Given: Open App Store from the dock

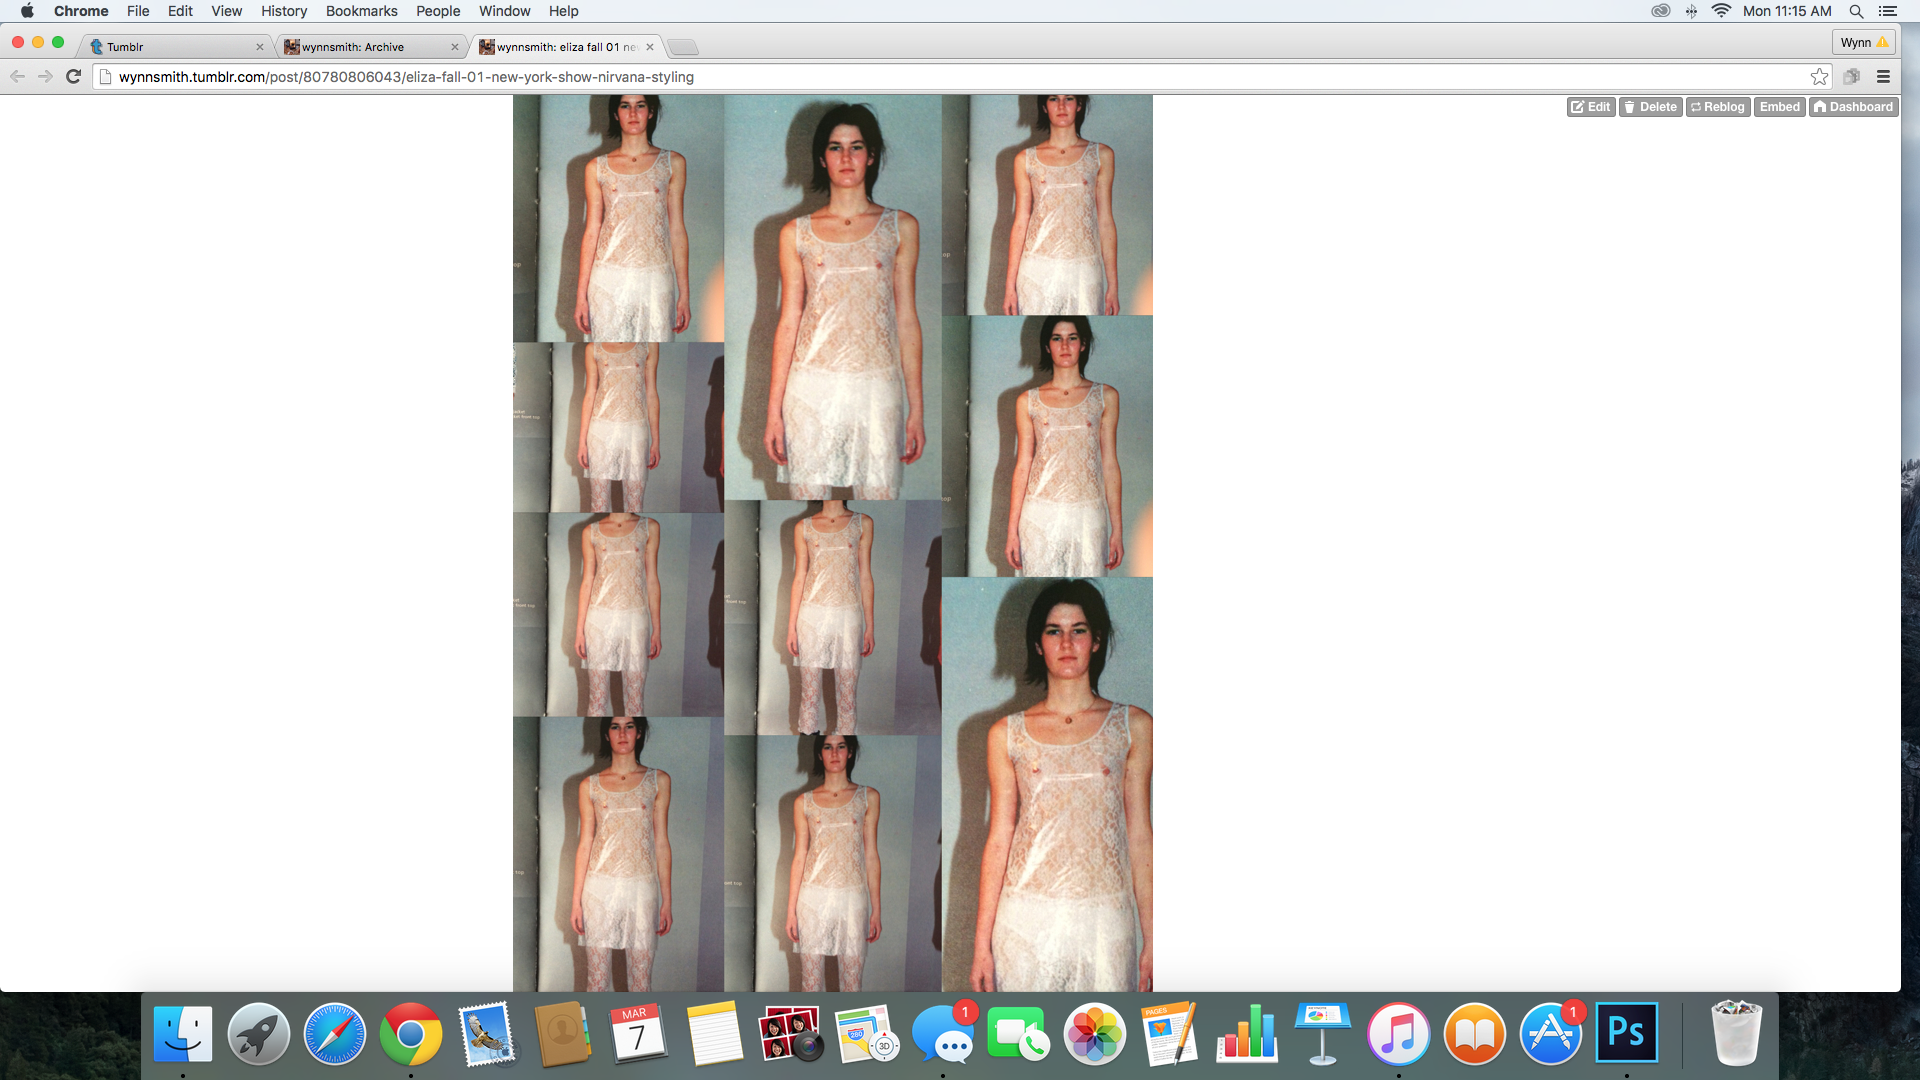Looking at the screenshot, I should pos(1550,1033).
